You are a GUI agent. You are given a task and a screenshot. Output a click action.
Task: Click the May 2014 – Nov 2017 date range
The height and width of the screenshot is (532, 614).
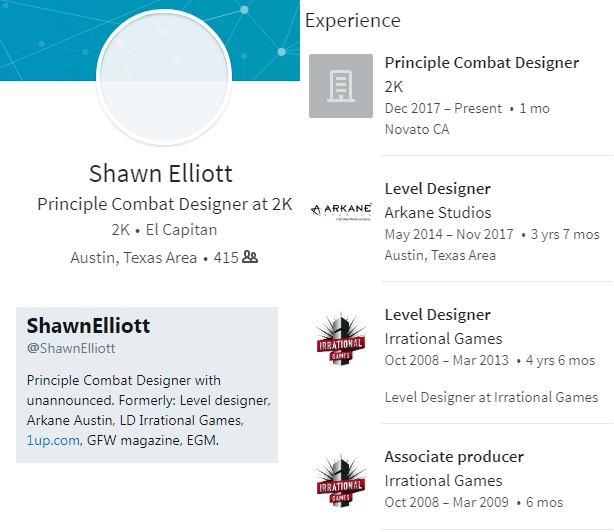449,234
